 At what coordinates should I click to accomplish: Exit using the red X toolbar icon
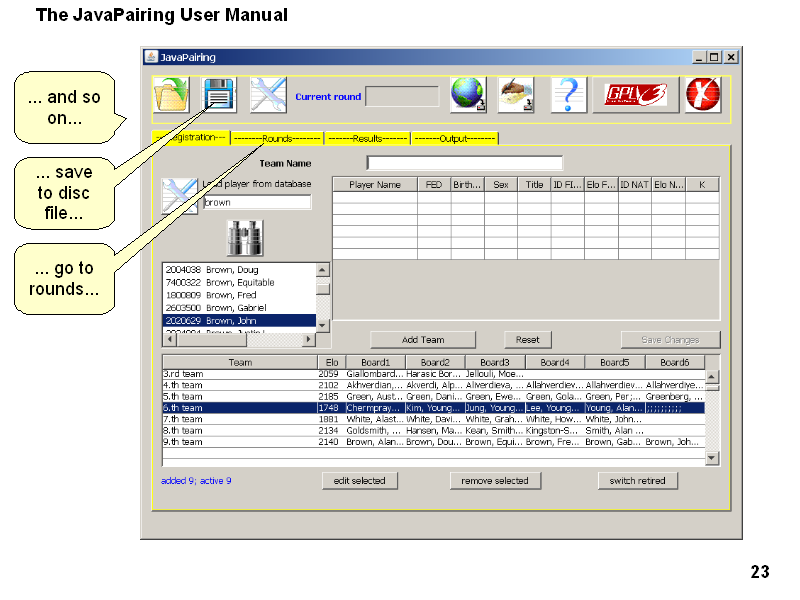coord(703,96)
